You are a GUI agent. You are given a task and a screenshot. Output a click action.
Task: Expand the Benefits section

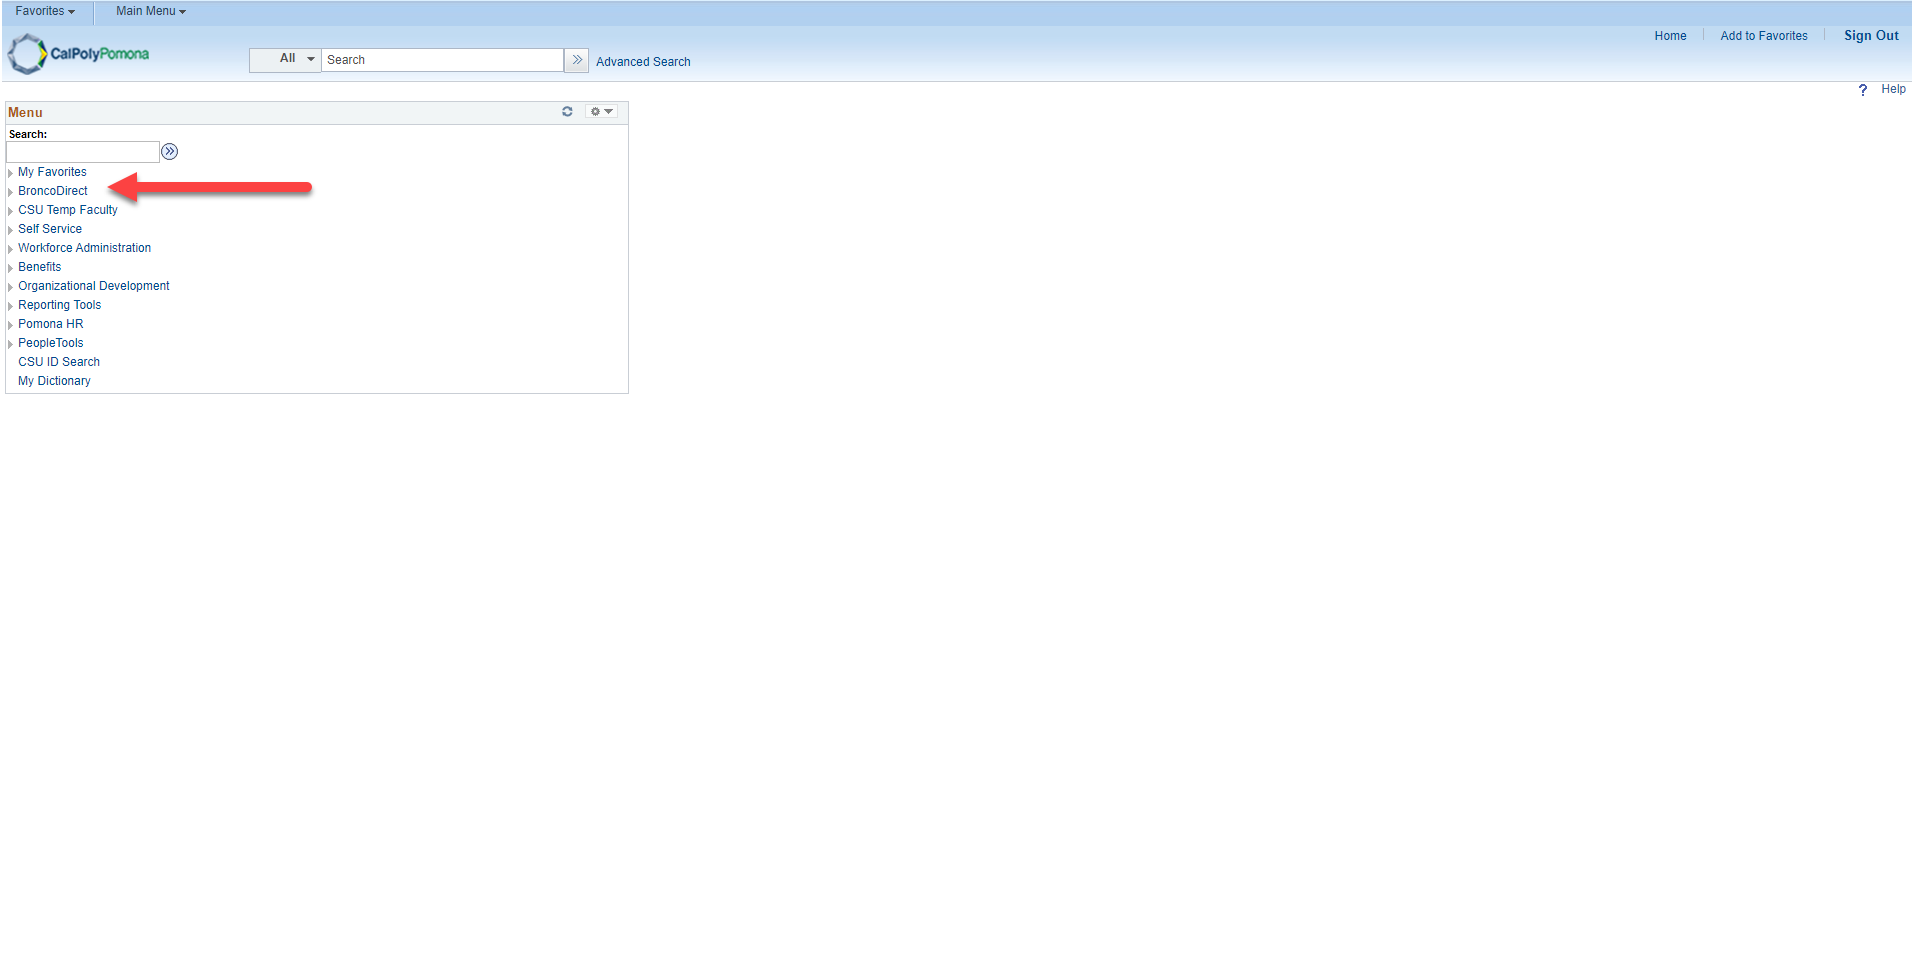[39, 266]
